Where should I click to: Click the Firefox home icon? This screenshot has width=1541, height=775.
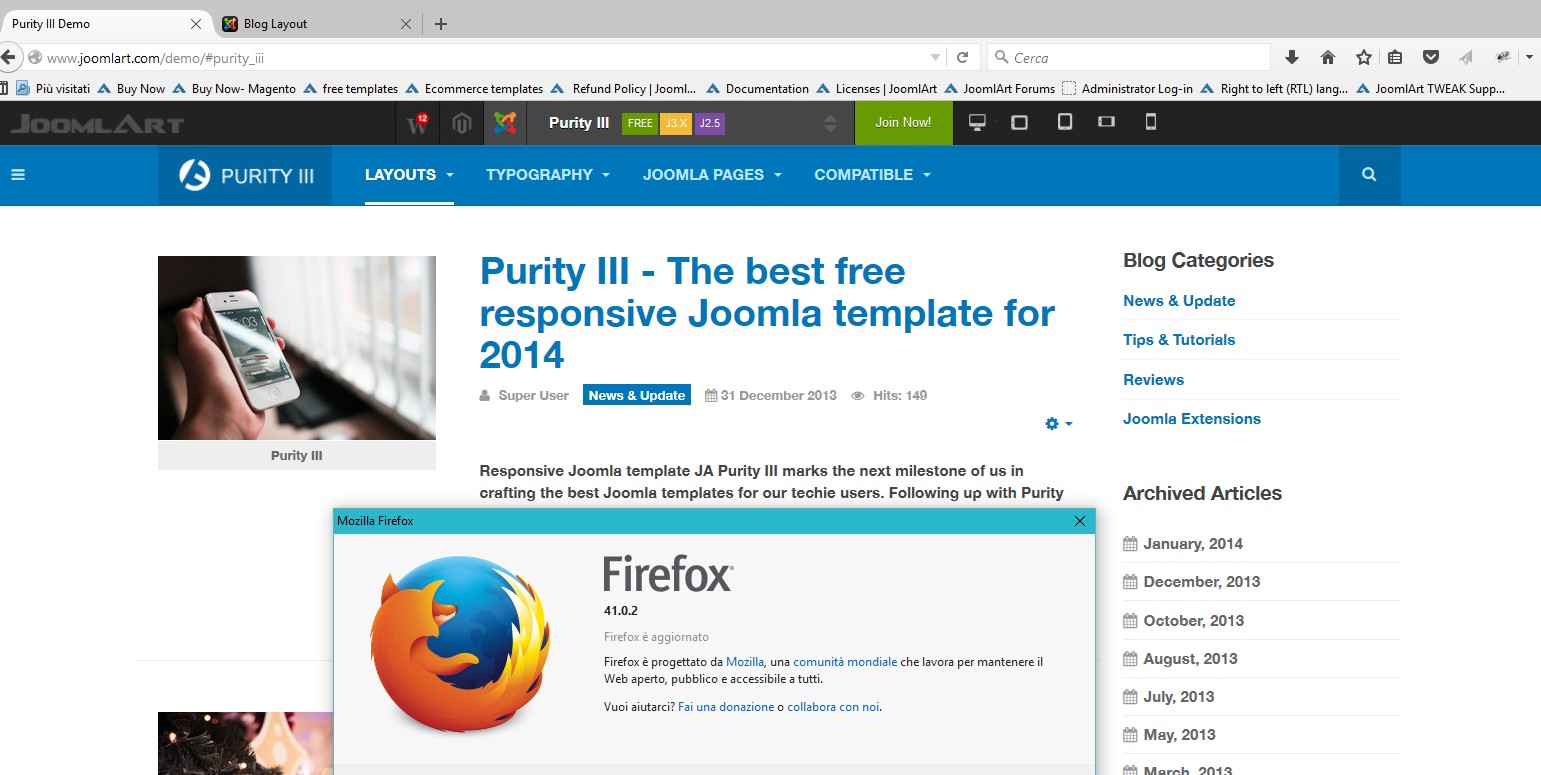pos(1328,57)
